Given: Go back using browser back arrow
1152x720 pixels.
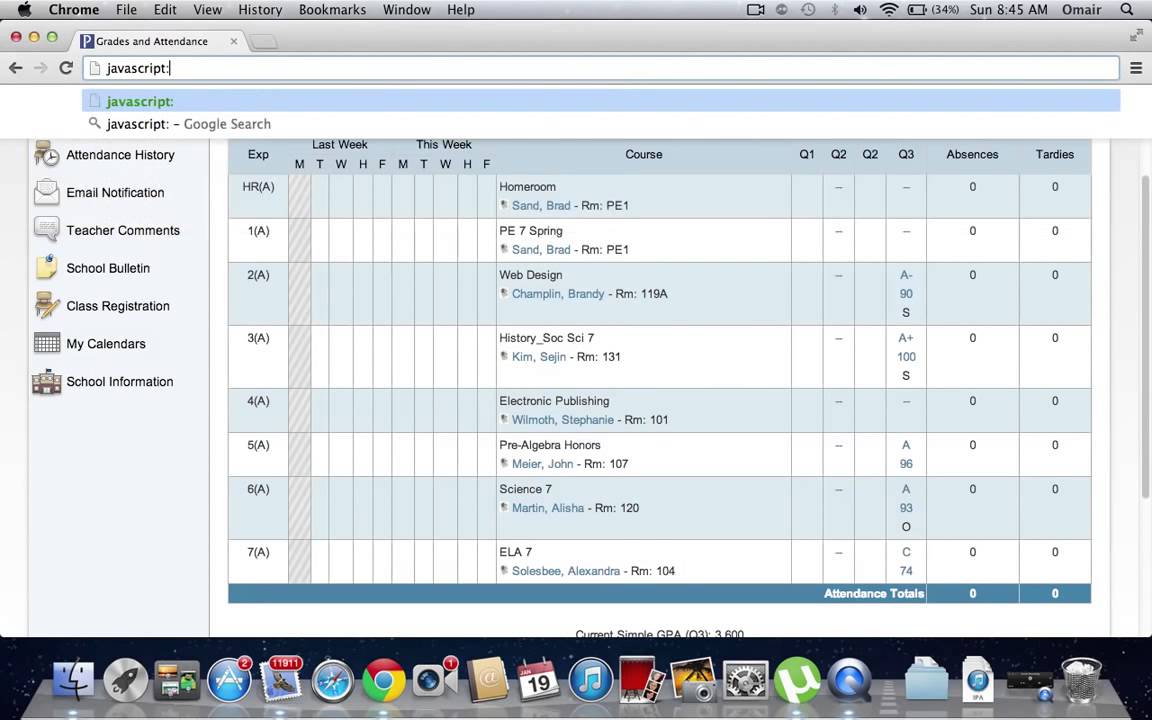Looking at the screenshot, I should tap(15, 68).
